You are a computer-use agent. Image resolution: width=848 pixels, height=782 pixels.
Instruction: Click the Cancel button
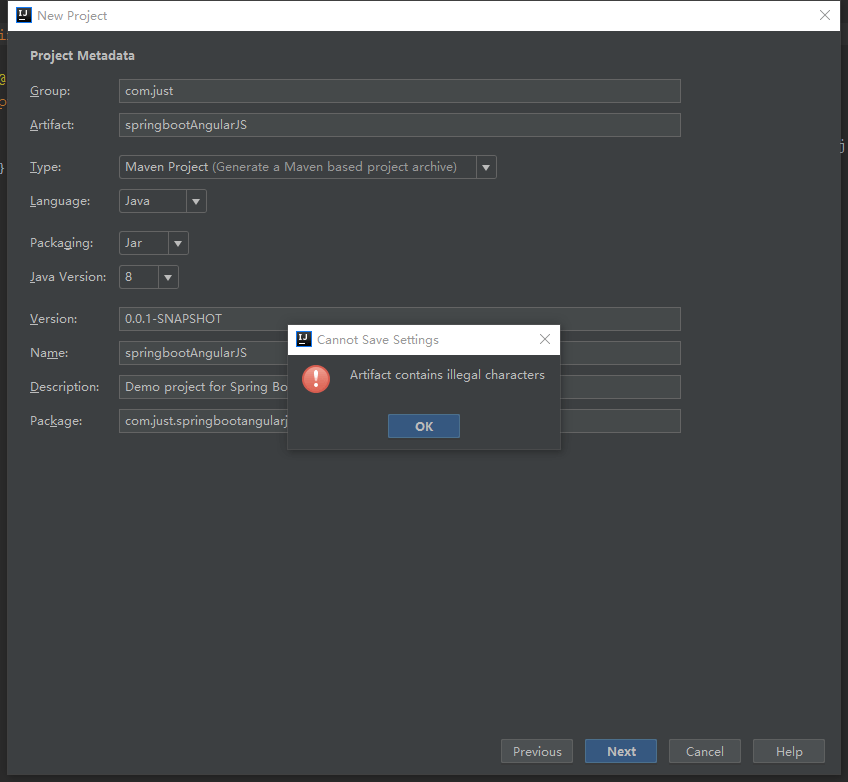coord(704,751)
